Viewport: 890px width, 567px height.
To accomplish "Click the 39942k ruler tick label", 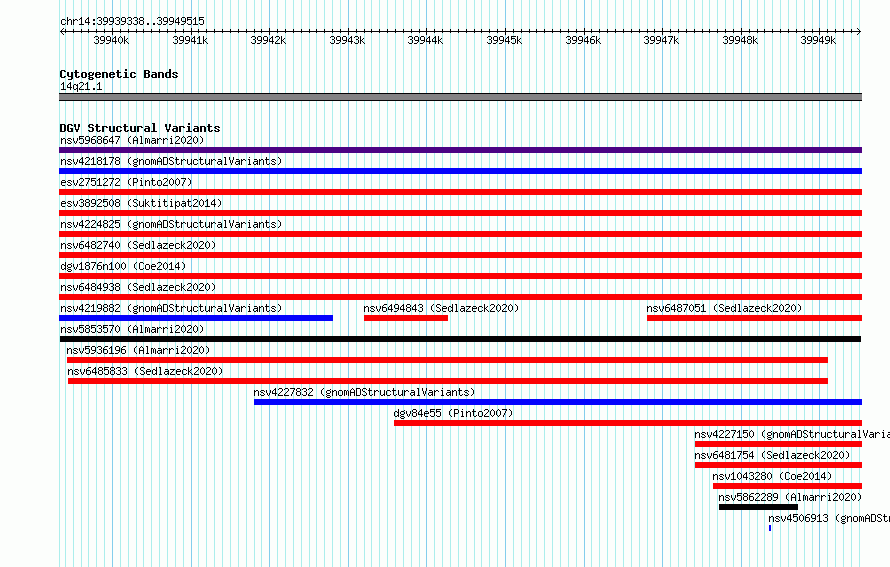I will 268,40.
